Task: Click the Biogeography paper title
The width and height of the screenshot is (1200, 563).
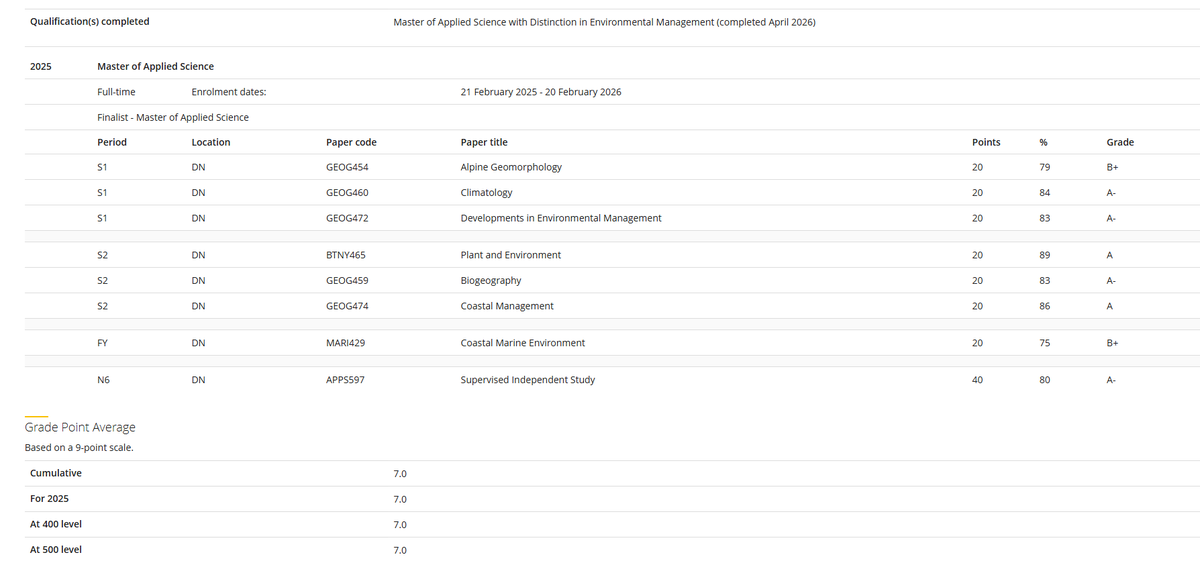Action: tap(490, 281)
